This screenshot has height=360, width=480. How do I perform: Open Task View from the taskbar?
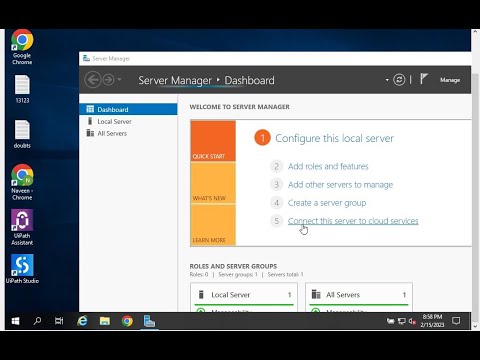point(59,321)
